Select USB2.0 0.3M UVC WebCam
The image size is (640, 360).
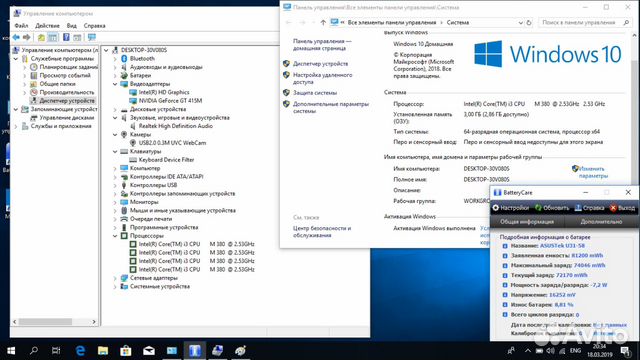(172, 143)
